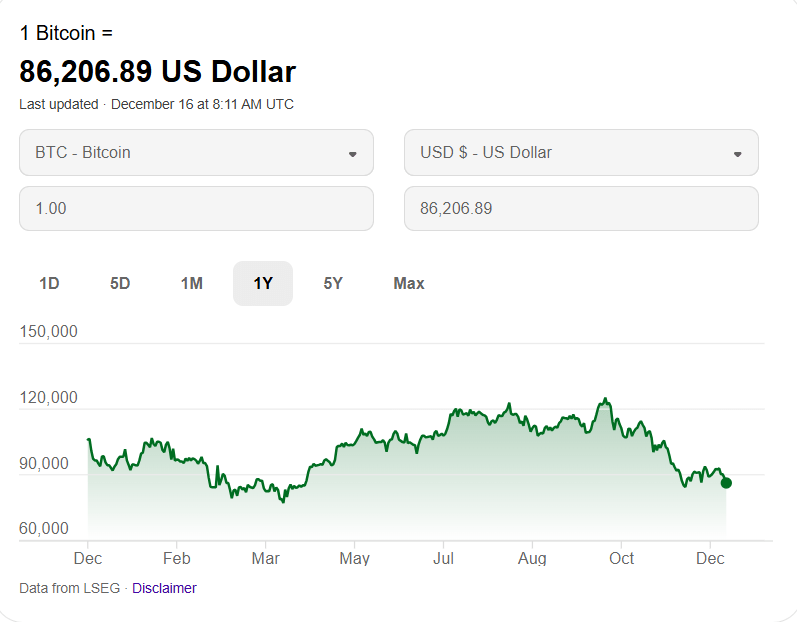
Task: Select the 5D time range tab
Action: pos(120,284)
